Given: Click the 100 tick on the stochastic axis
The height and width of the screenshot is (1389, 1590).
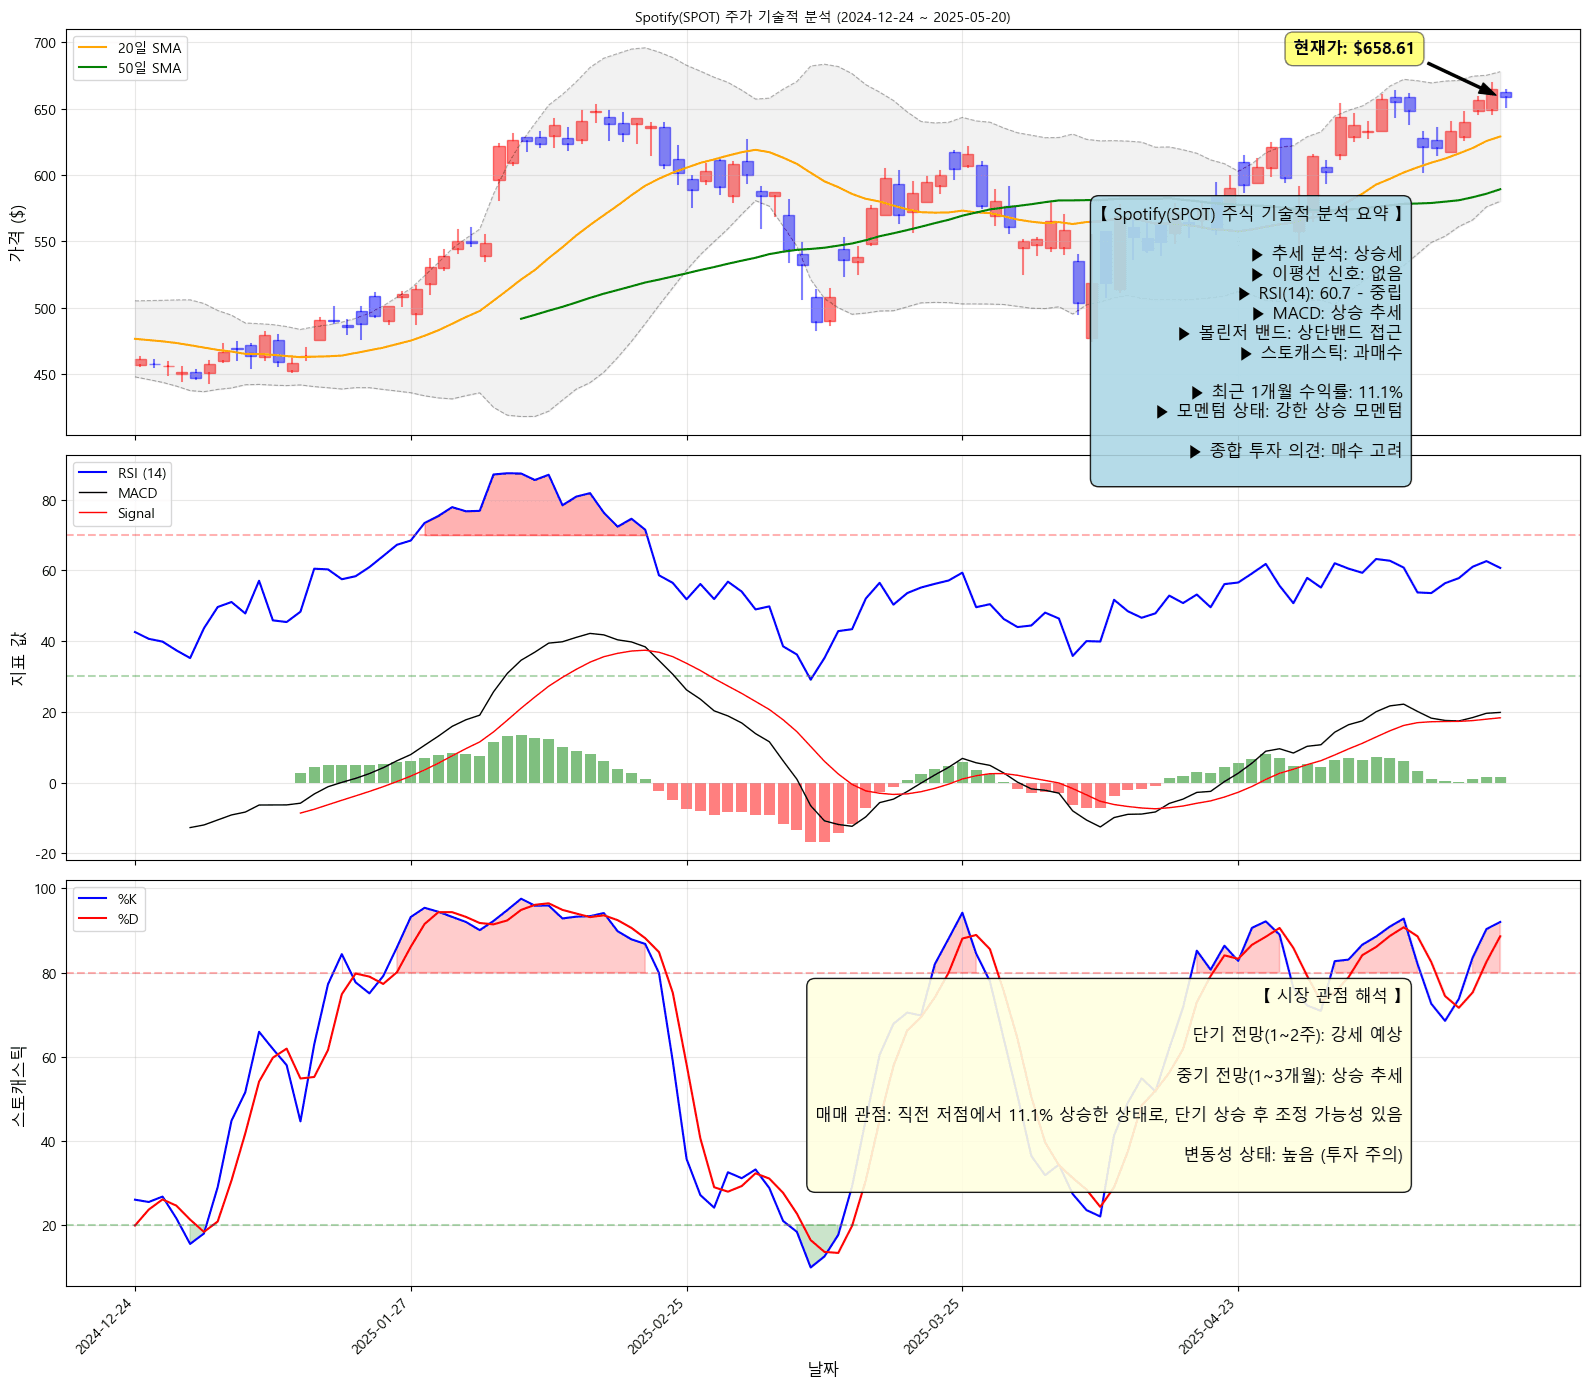Looking at the screenshot, I should click(x=45, y=889).
